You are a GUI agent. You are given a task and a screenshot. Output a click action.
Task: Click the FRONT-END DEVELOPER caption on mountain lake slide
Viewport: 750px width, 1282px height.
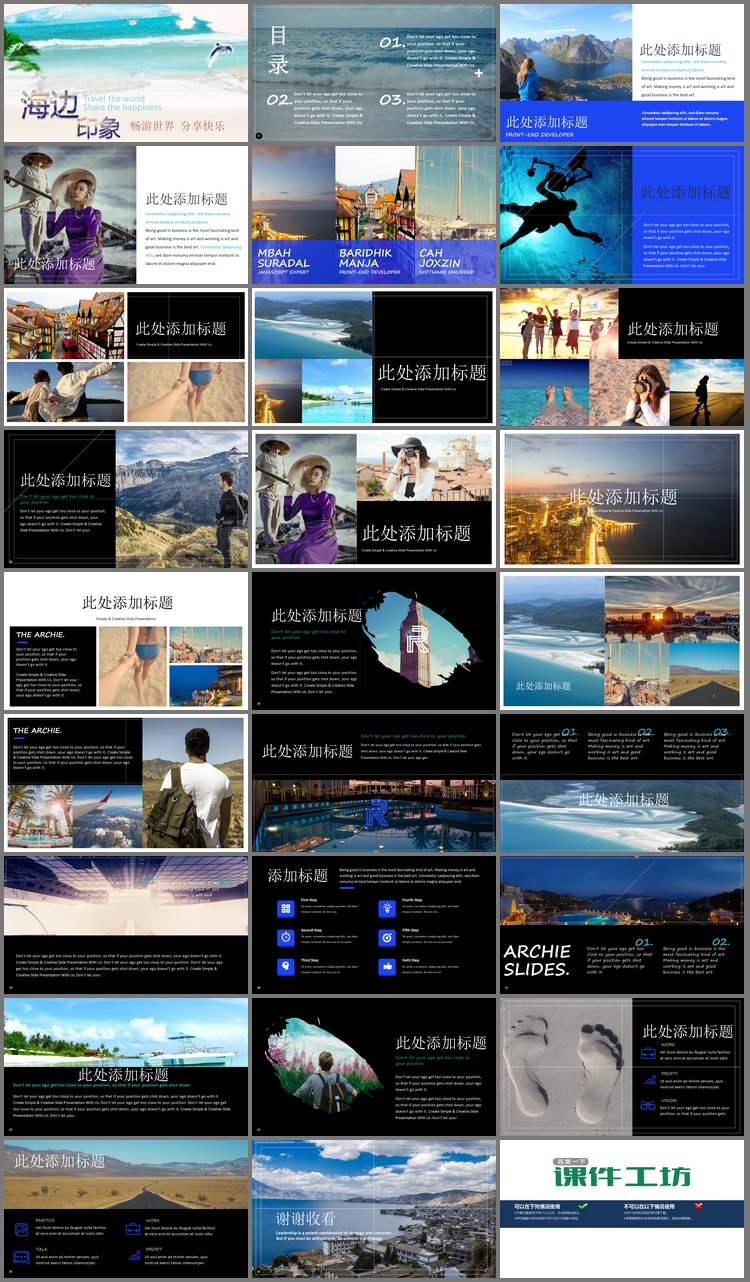tap(538, 134)
